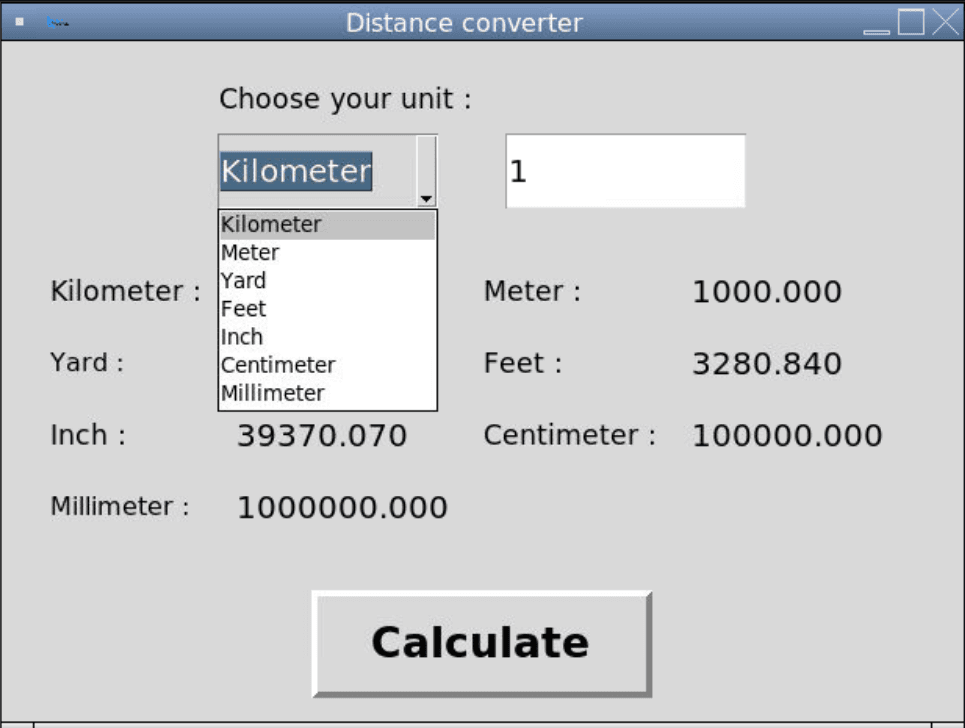965x728 pixels.
Task: Open the window menu icon in title bar
Action: (20, 22)
